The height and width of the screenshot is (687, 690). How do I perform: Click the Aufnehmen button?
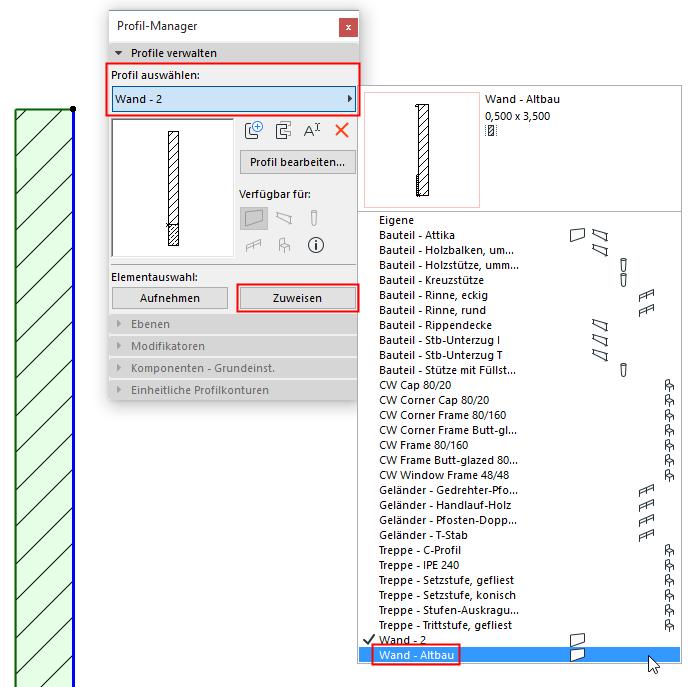coord(170,298)
